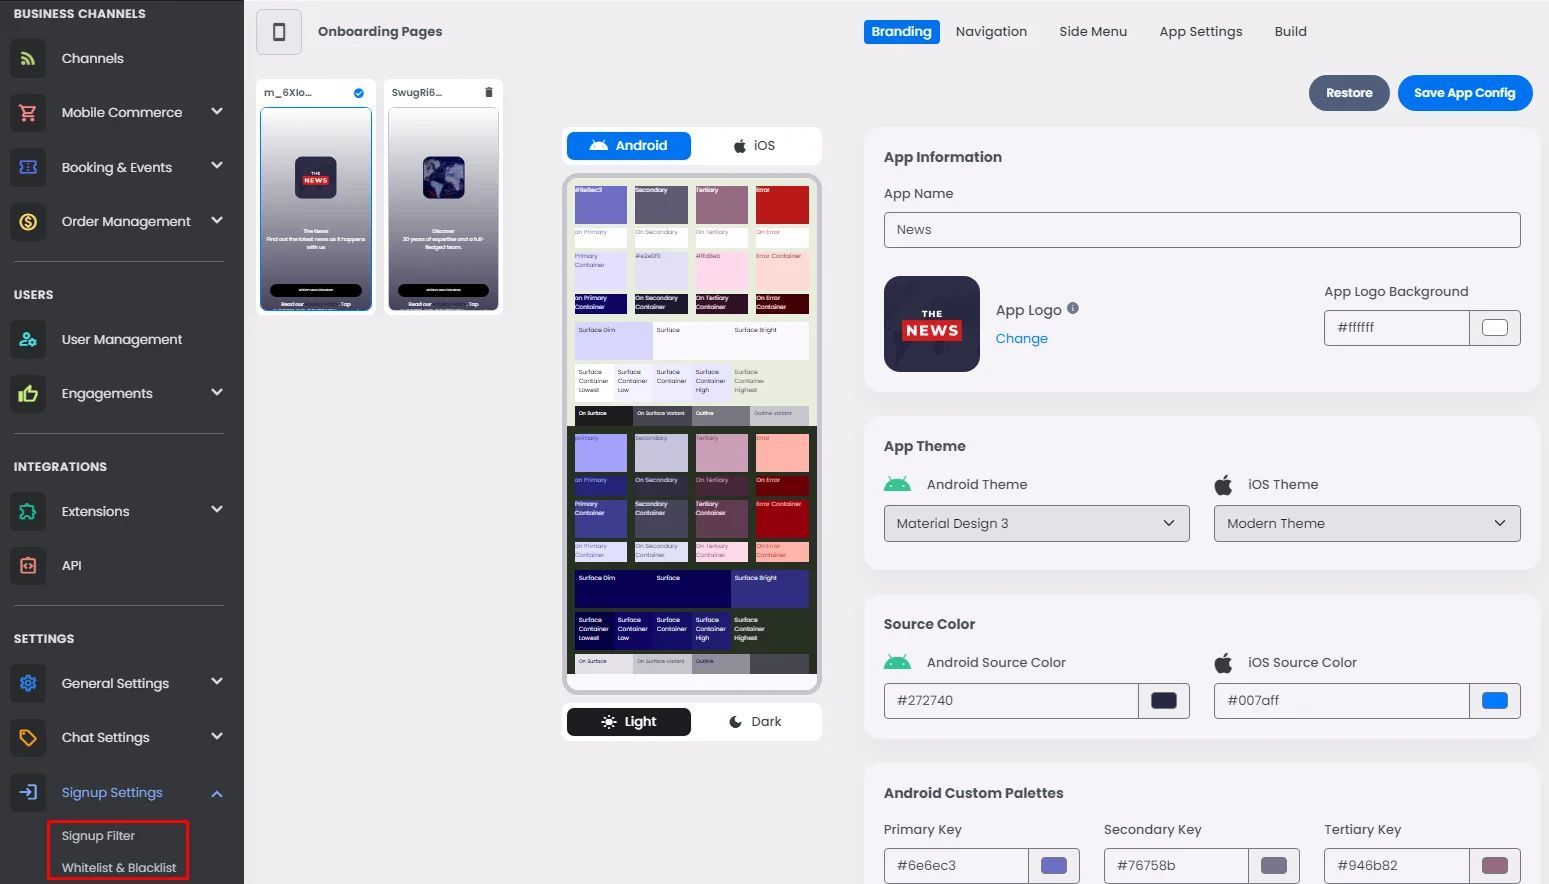Open the Android Theme dropdown
Screen dimensions: 1549x884
[1036, 524]
